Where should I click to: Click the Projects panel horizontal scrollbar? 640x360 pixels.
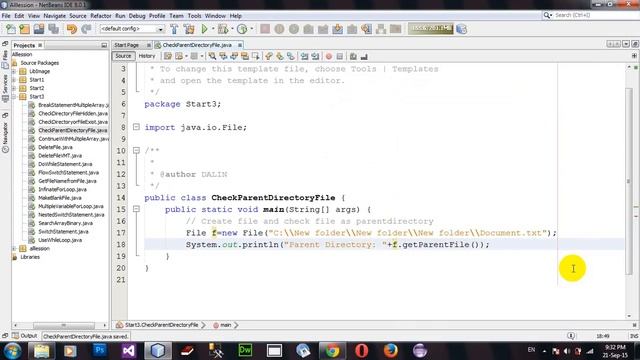click(64, 325)
